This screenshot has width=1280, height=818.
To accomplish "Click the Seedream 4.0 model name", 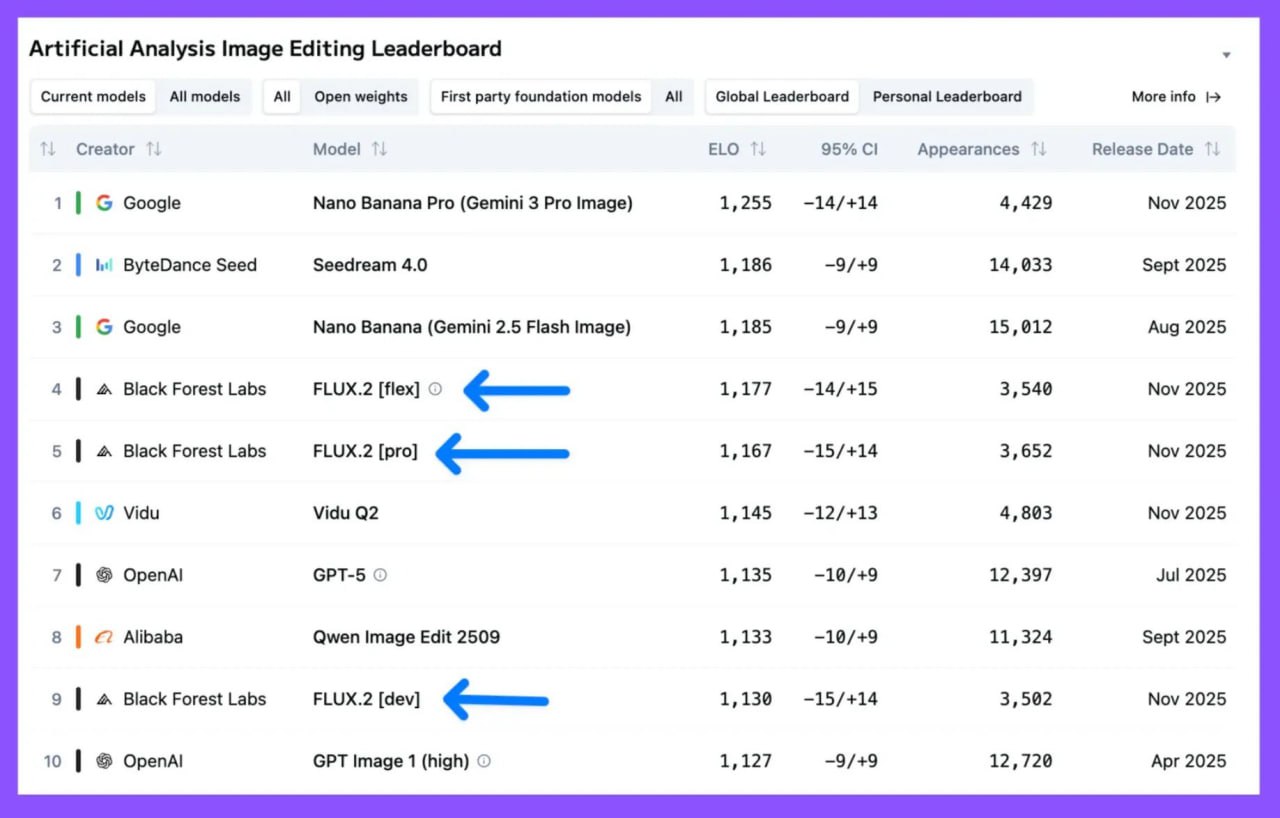I will 370,265.
